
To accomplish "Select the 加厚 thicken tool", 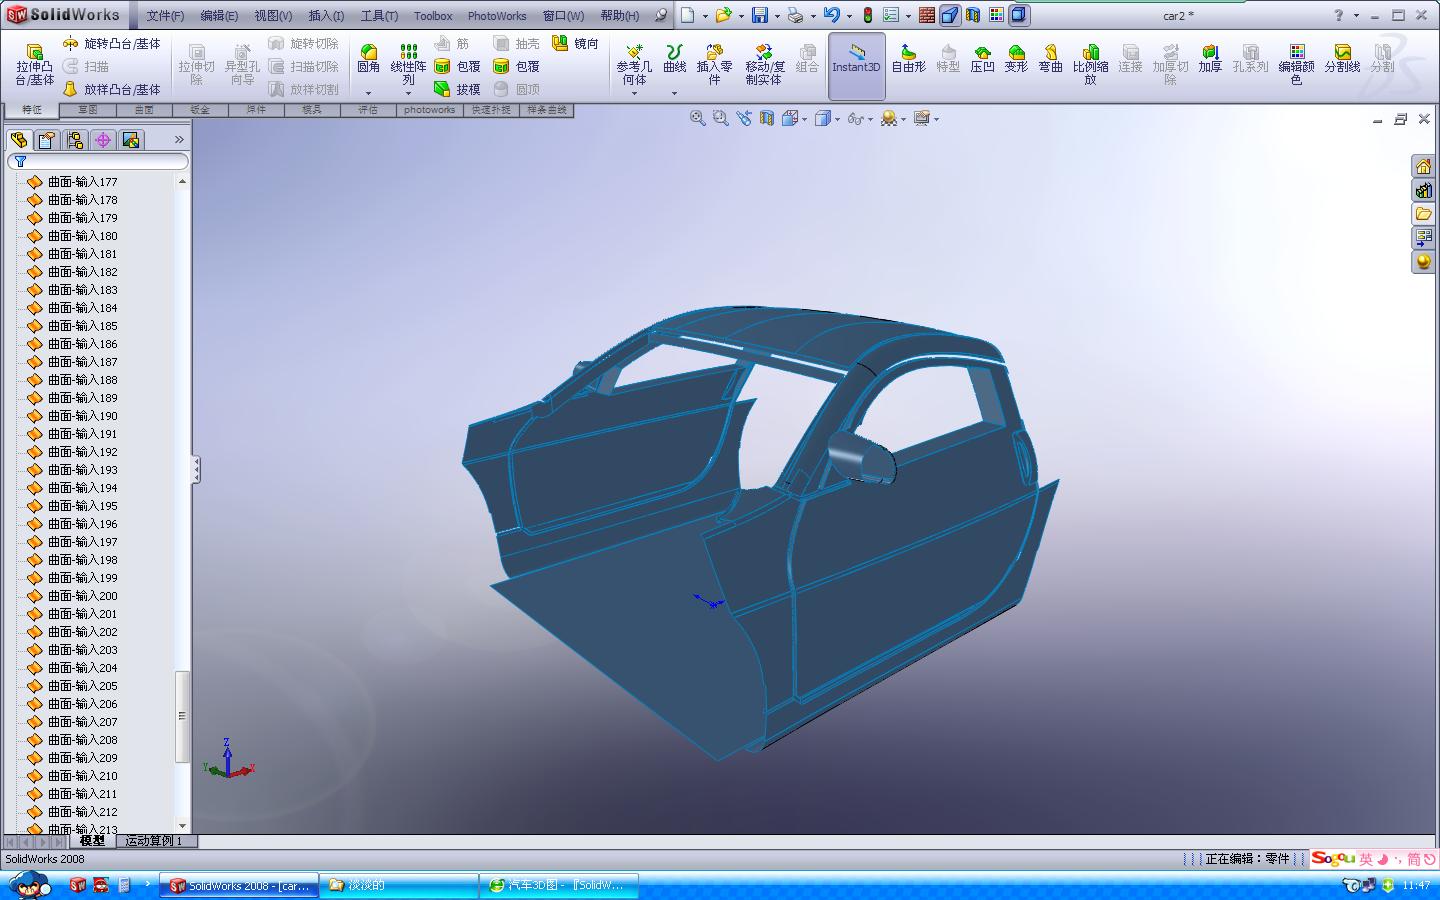I will coord(1210,58).
